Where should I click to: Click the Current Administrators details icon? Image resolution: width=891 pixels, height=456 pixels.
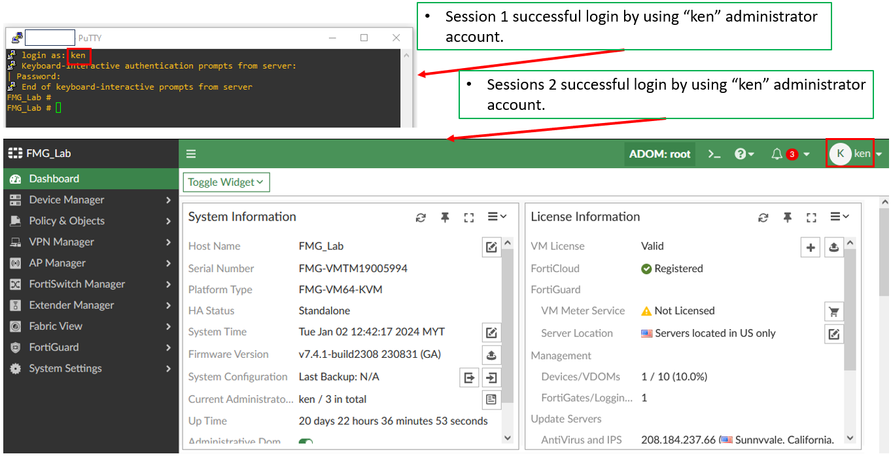[491, 399]
